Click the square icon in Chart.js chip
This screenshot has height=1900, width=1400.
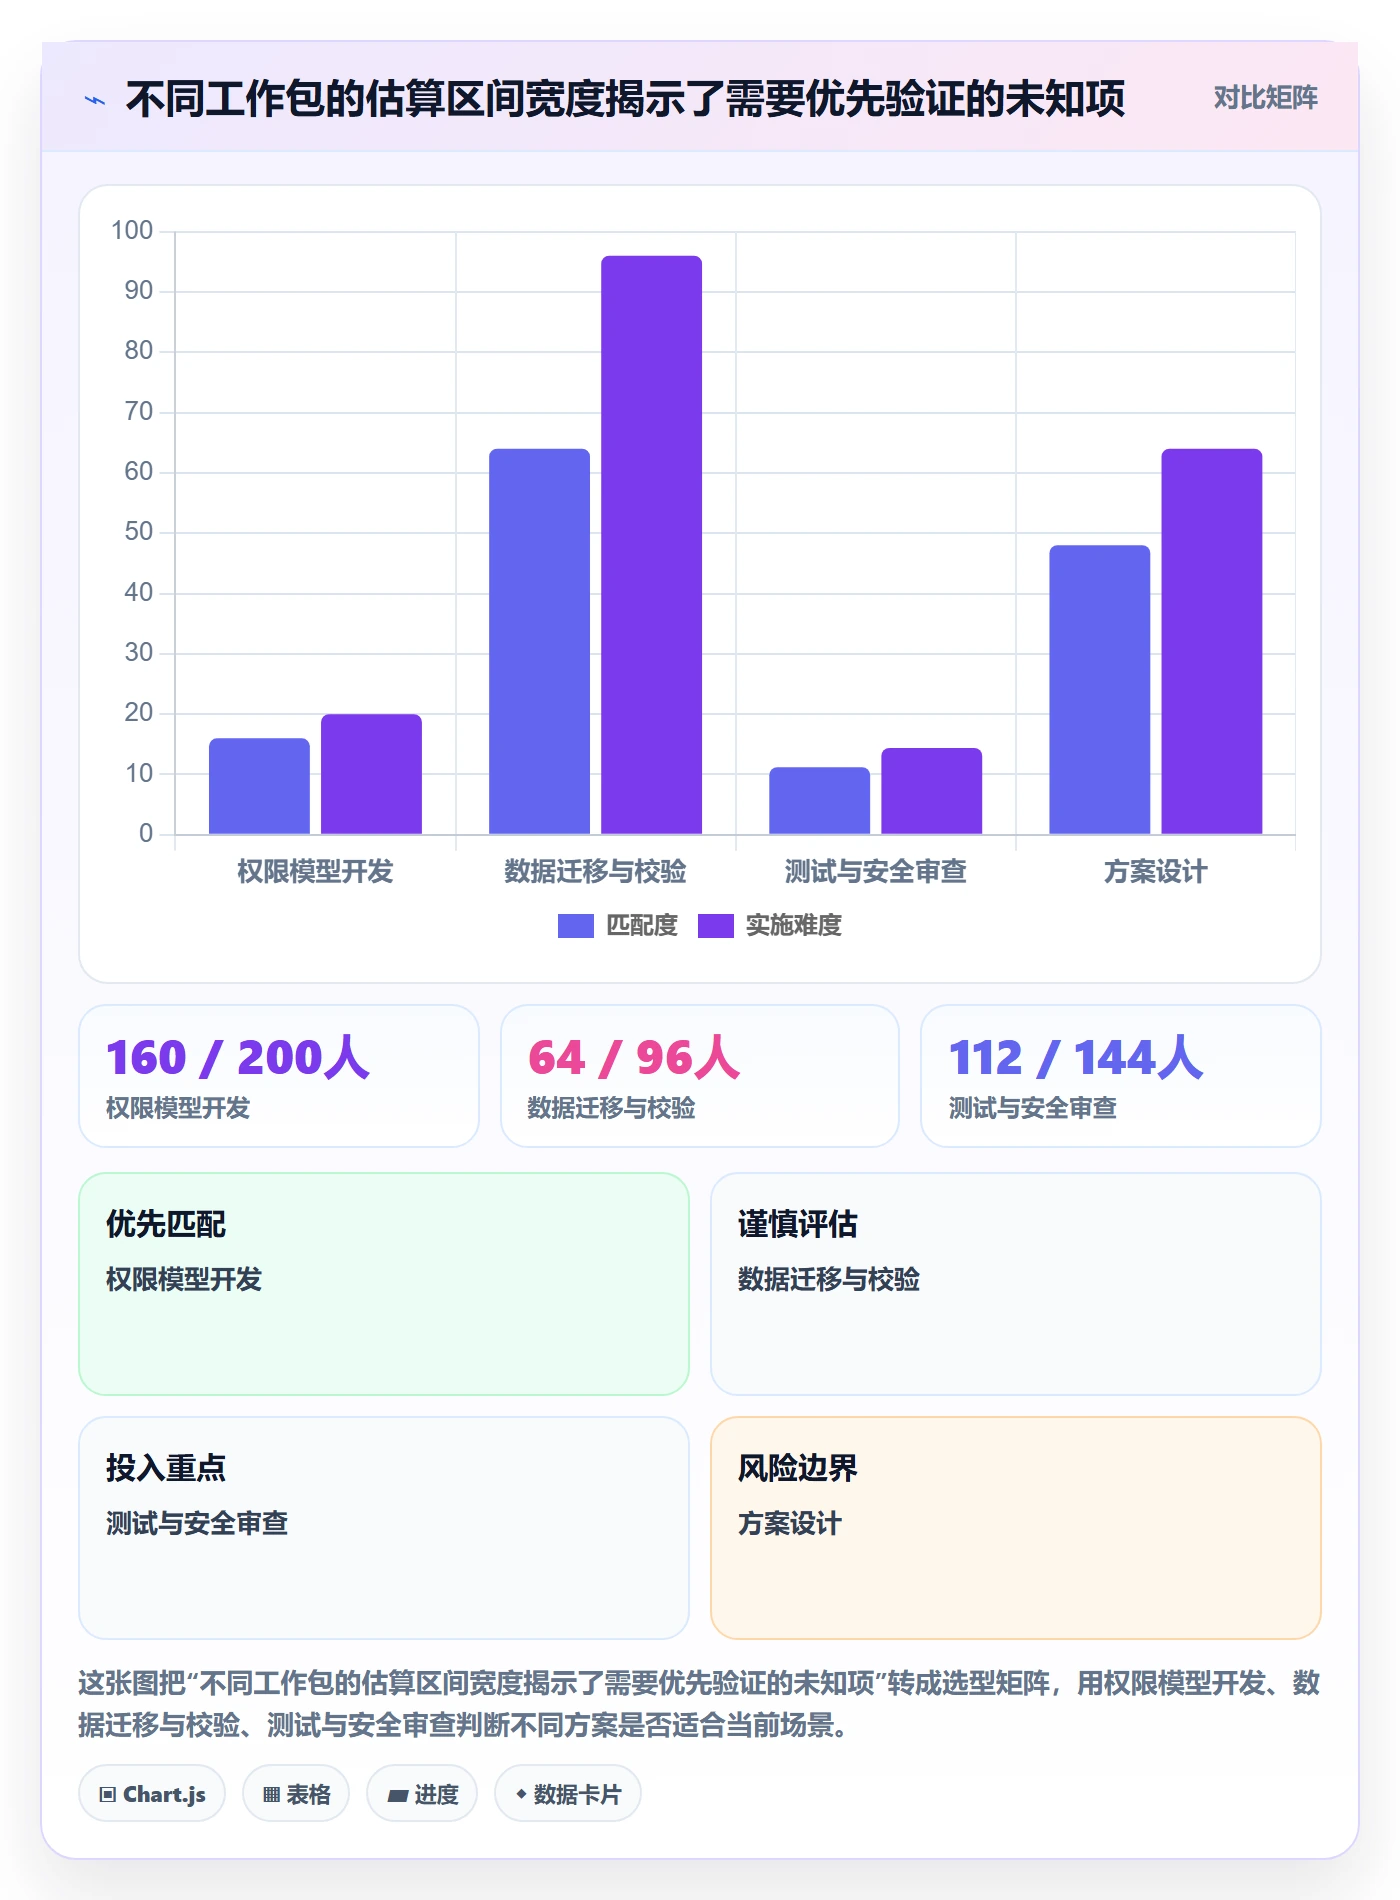(x=108, y=1795)
